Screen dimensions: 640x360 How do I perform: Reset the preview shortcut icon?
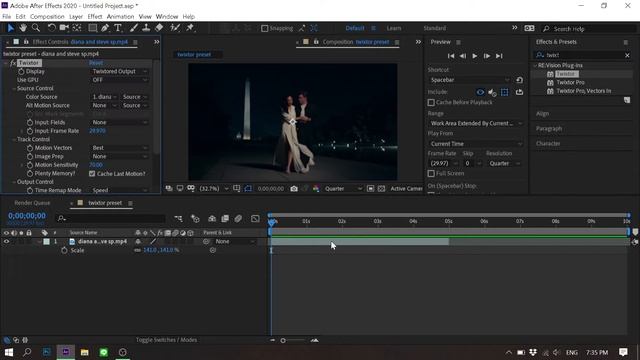point(519,80)
